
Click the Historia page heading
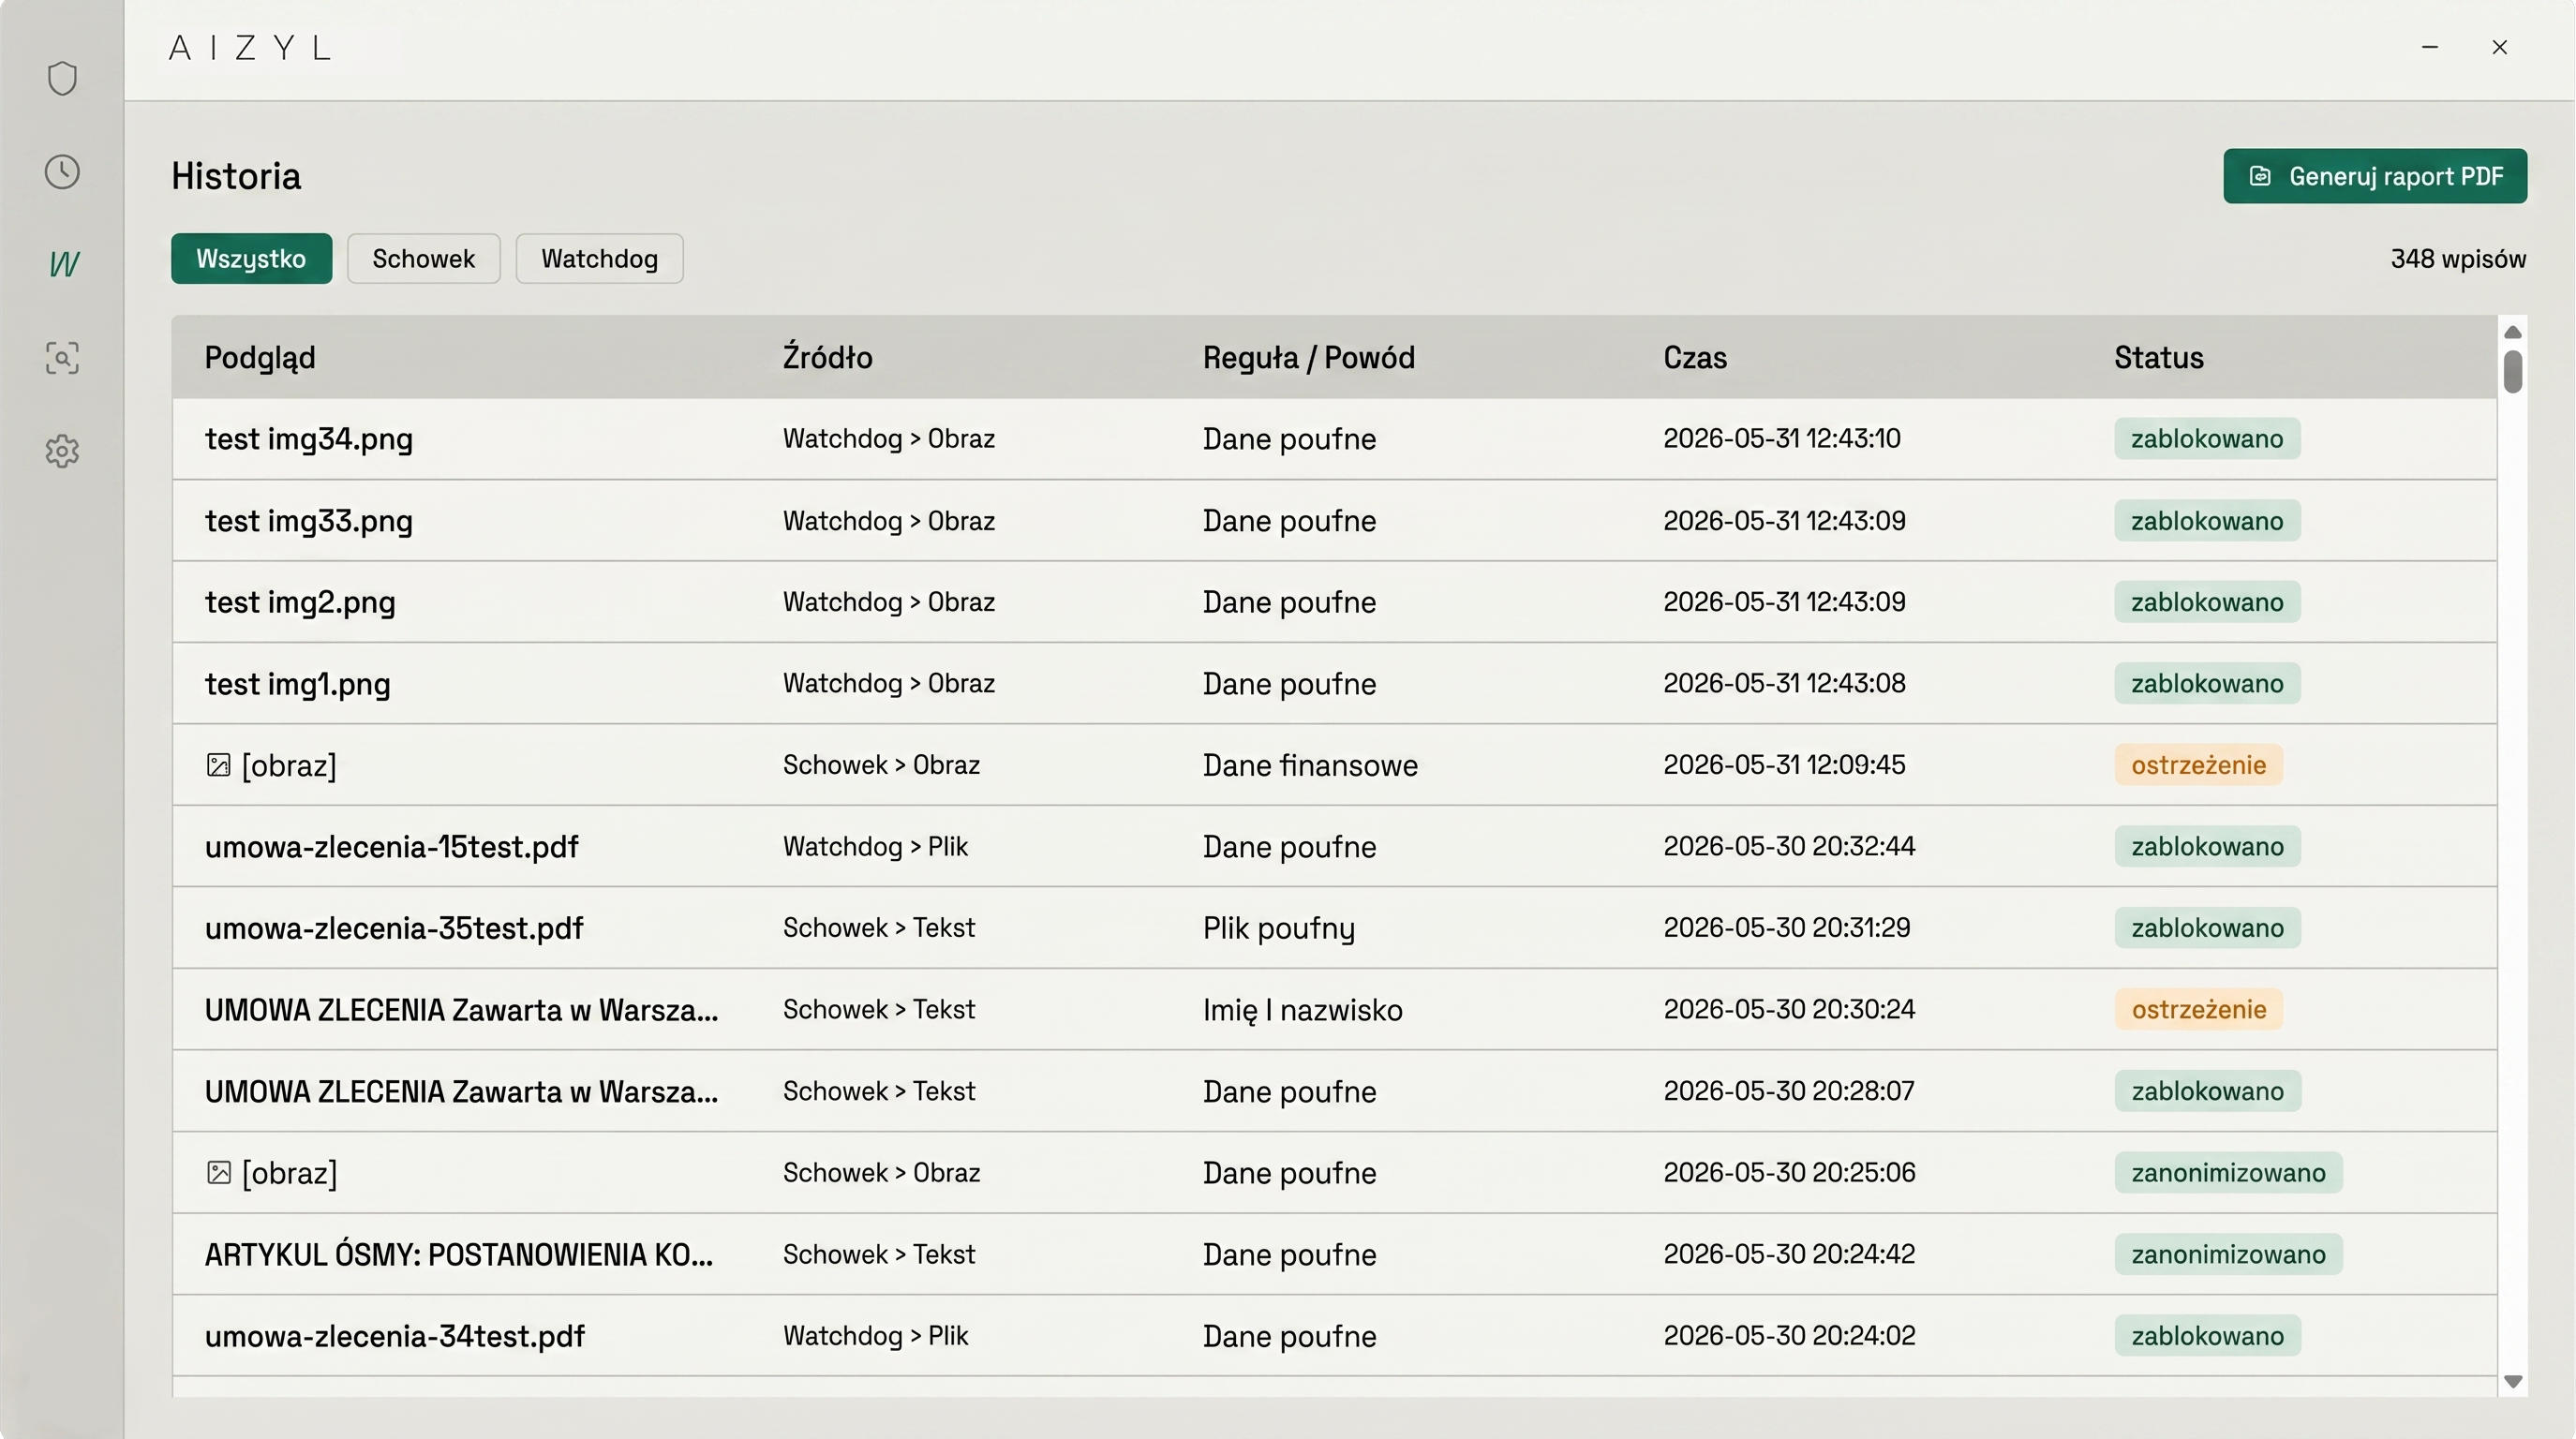tap(236, 177)
